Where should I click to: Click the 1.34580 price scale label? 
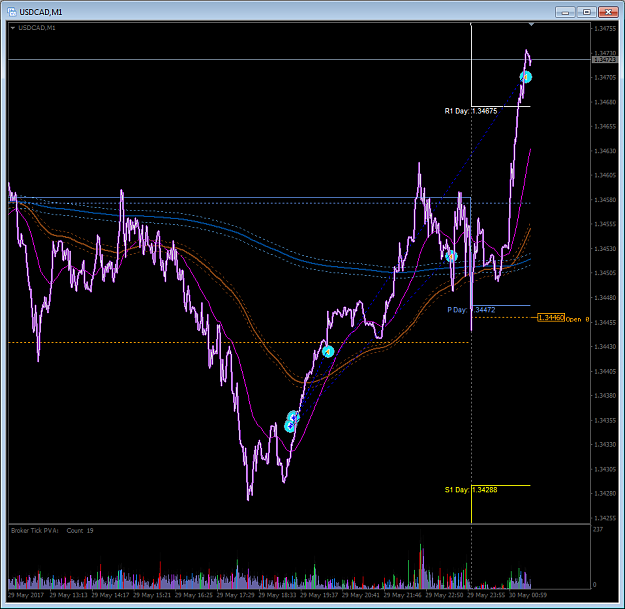pos(605,200)
